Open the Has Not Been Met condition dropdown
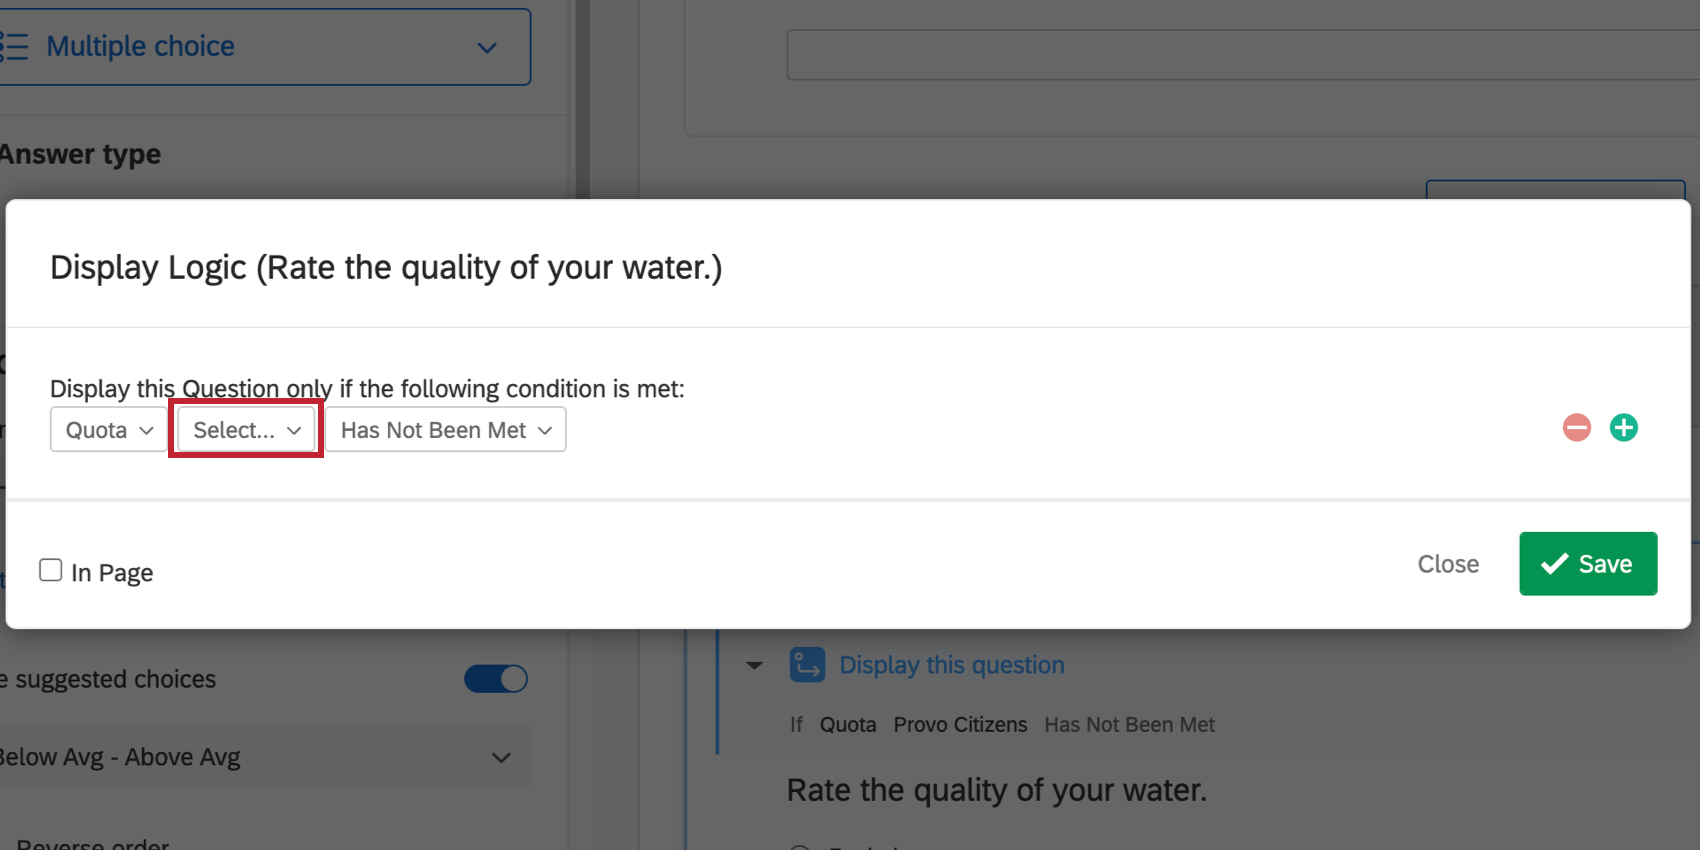Viewport: 1700px width, 850px height. (445, 429)
